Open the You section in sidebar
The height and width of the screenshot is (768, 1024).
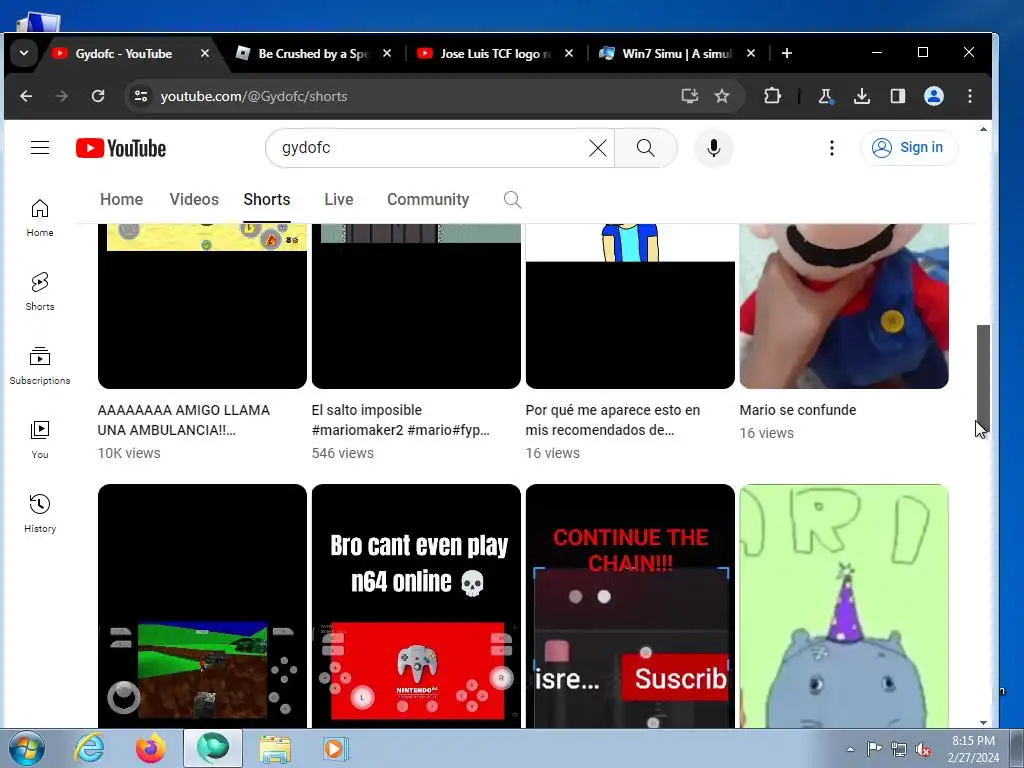[x=40, y=440]
